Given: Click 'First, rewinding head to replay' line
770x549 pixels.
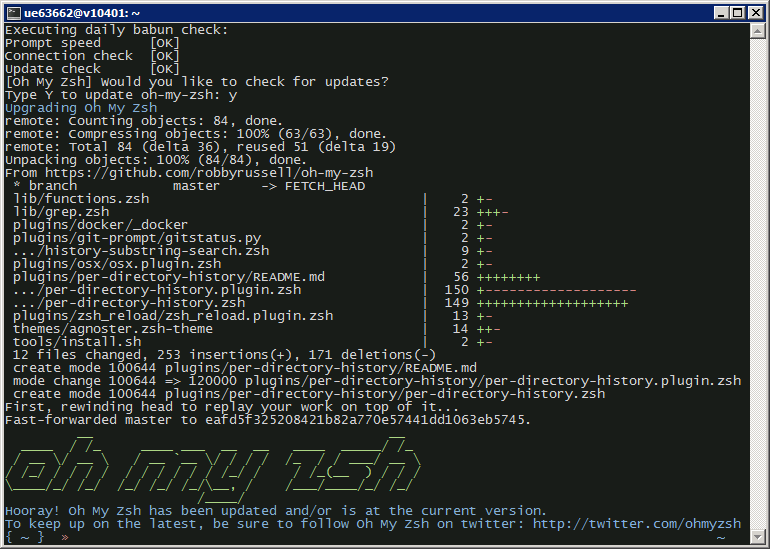Looking at the screenshot, I should tap(232, 407).
